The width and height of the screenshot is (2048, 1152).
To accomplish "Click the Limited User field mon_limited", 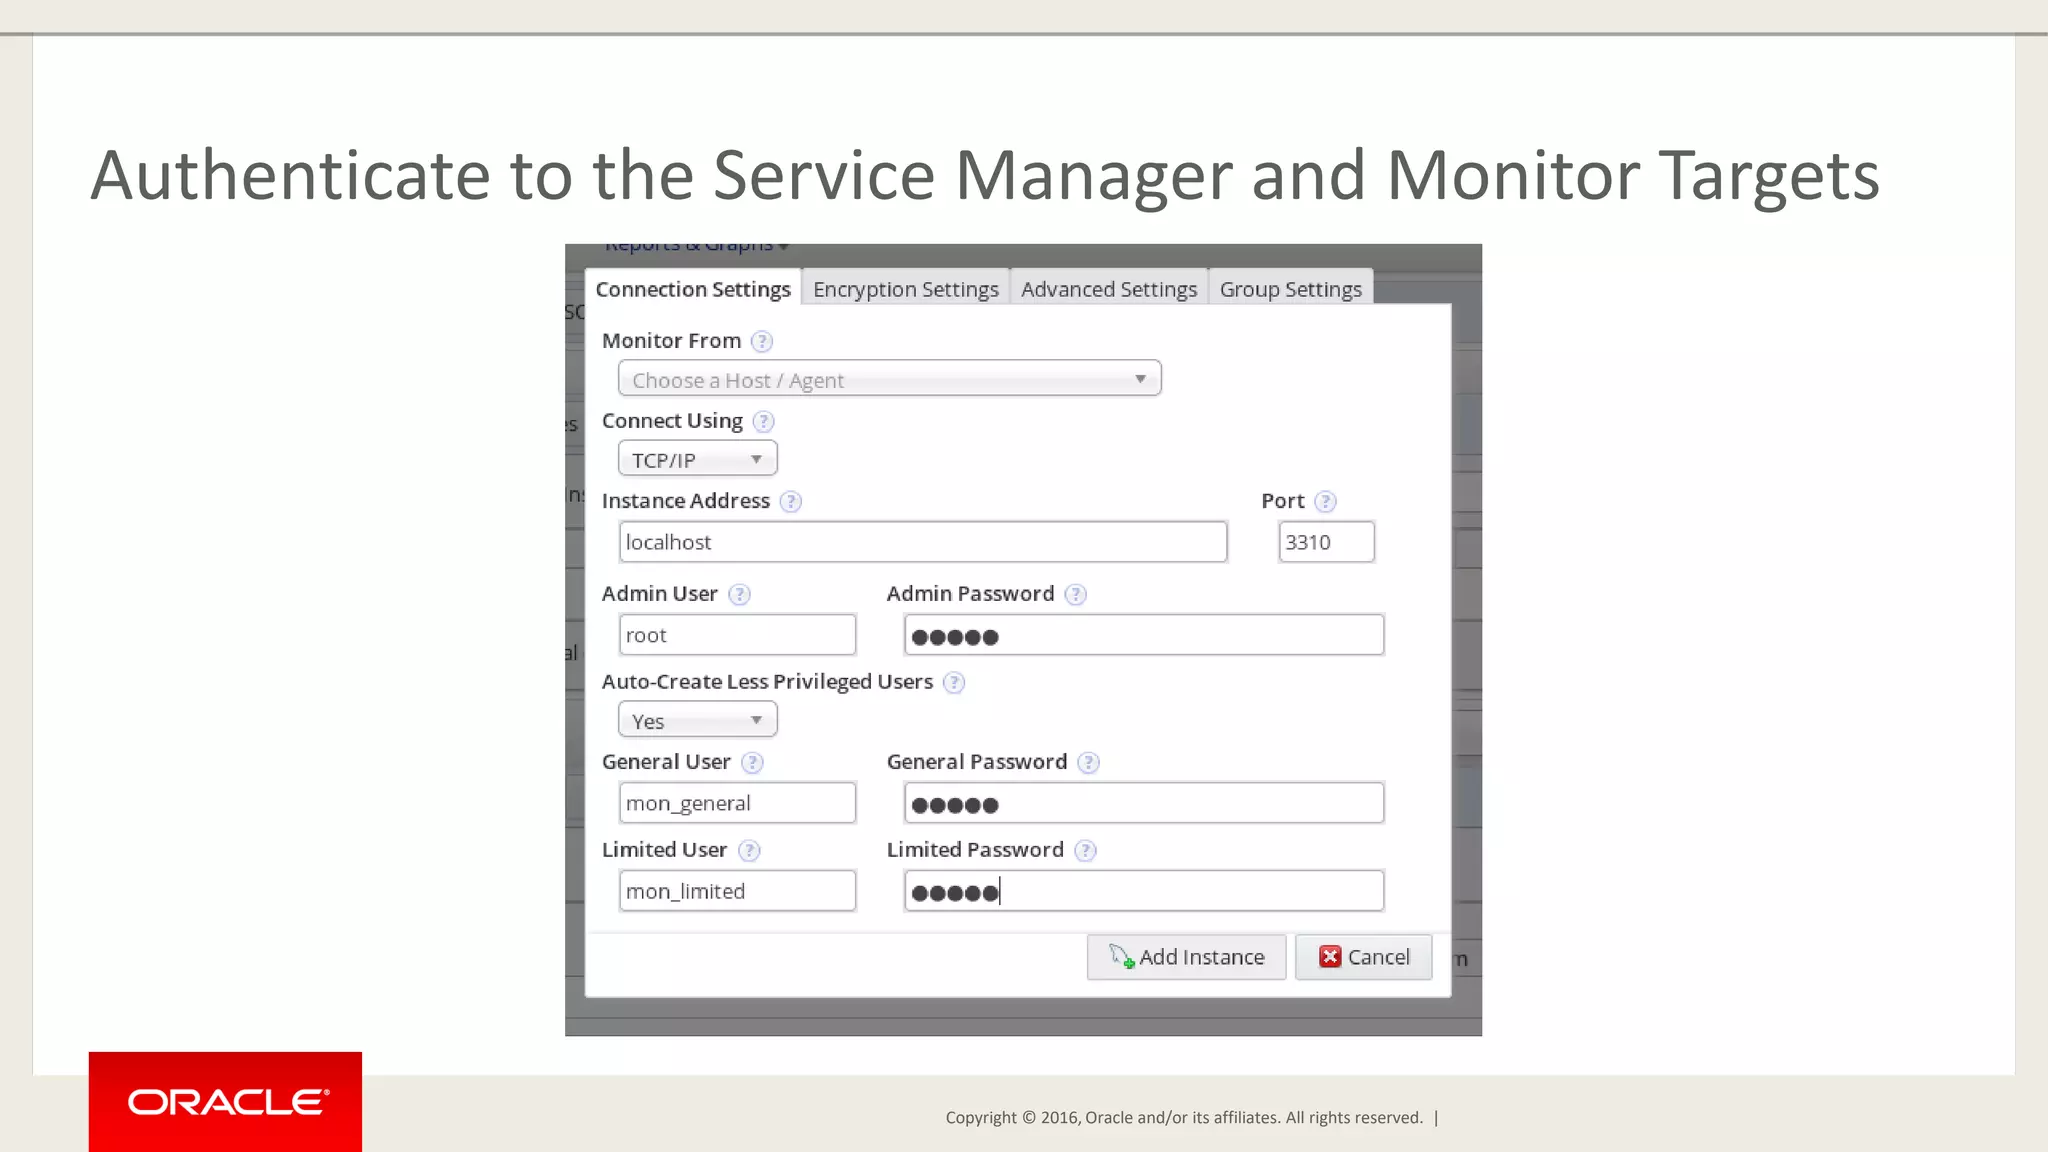I will 737,891.
